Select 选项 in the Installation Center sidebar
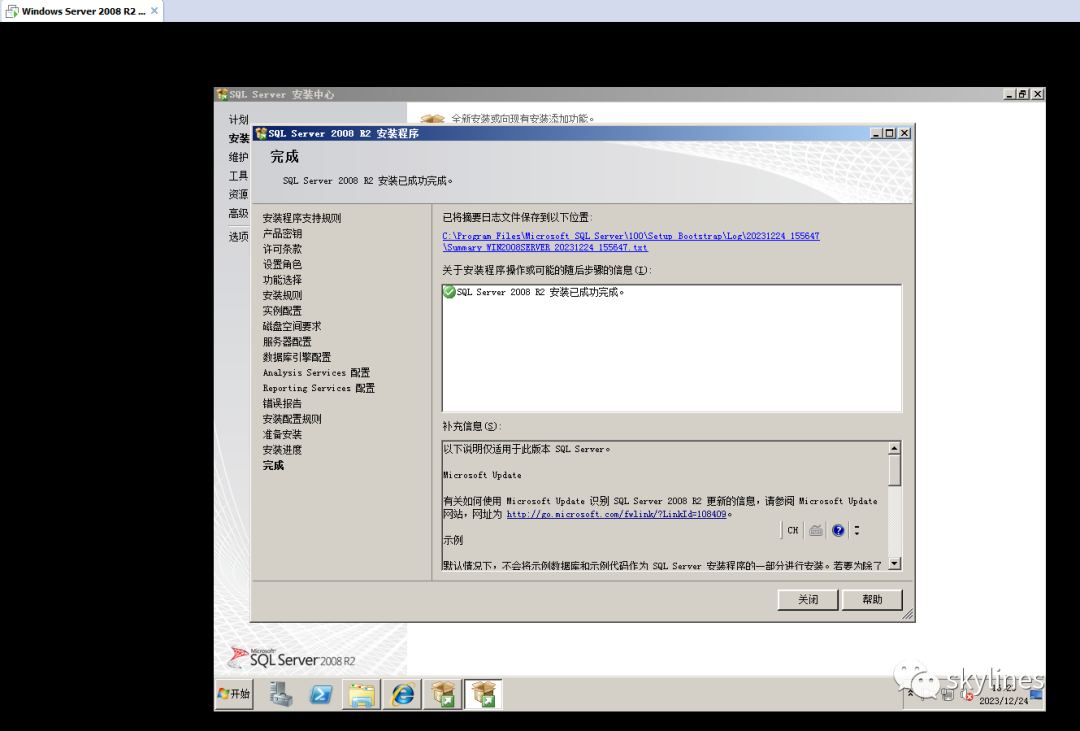The image size is (1080, 731). click(x=238, y=237)
